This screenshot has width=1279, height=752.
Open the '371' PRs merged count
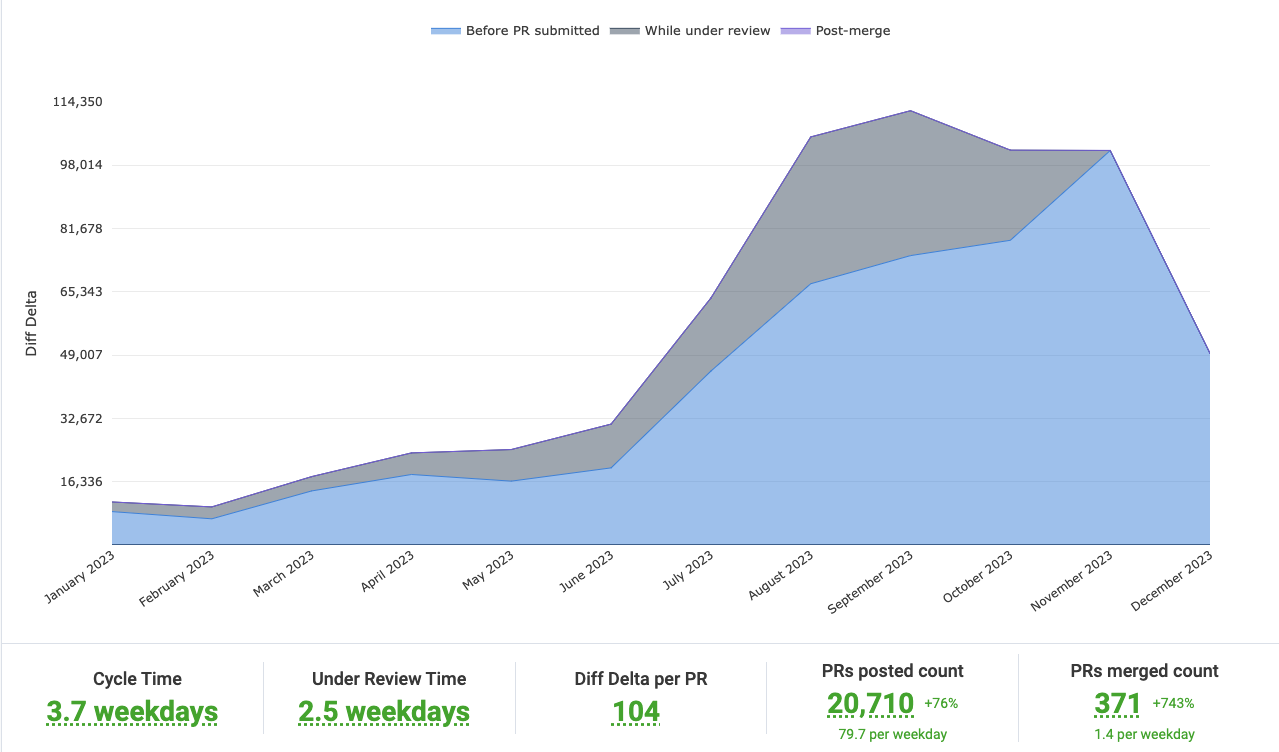click(x=1118, y=704)
